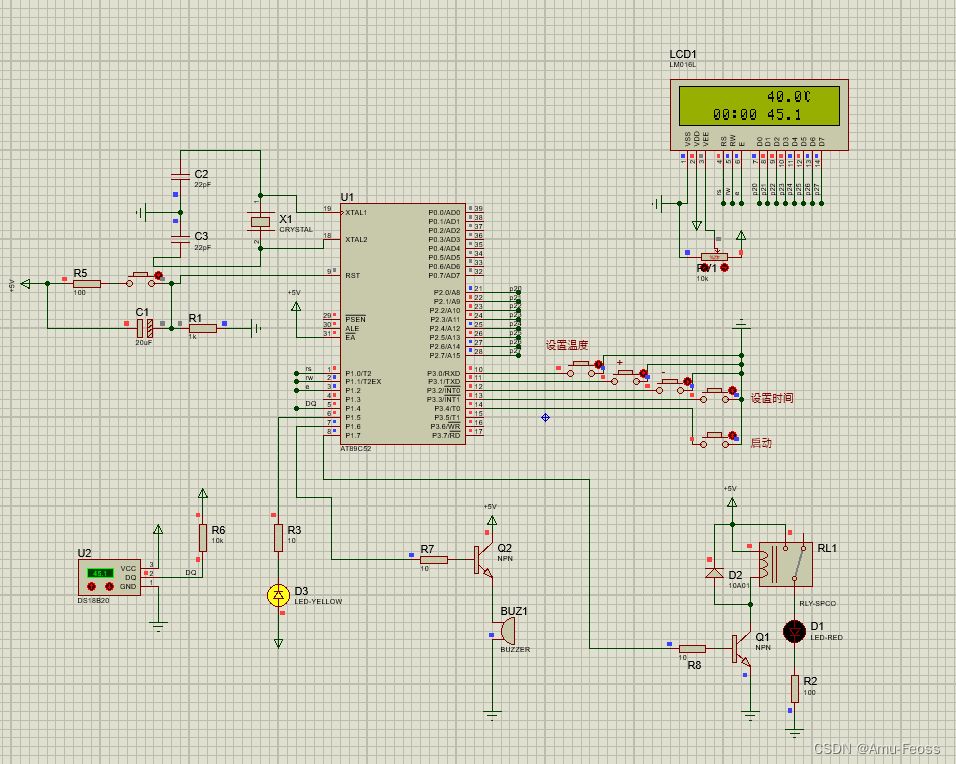The width and height of the screenshot is (956, 764).
Task: Click the 启动 text label
Action: (761, 443)
